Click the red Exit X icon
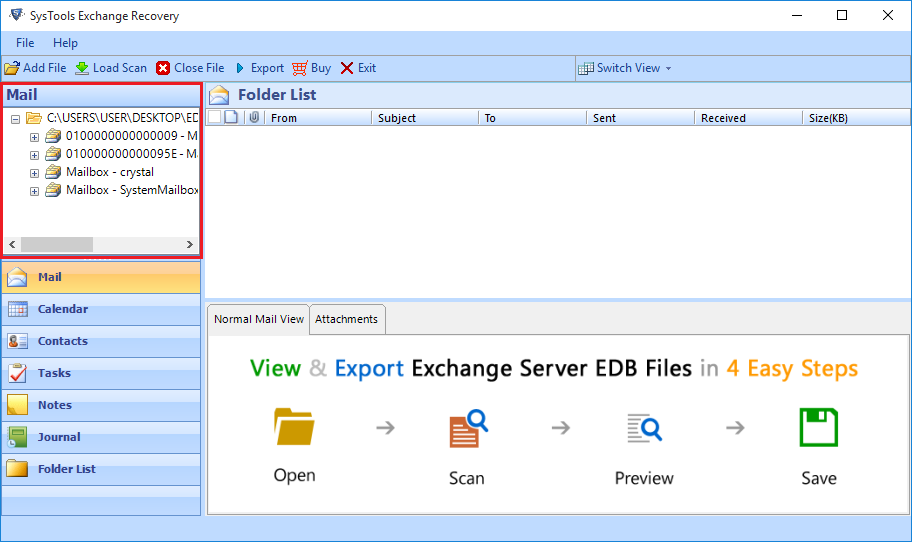 click(347, 68)
